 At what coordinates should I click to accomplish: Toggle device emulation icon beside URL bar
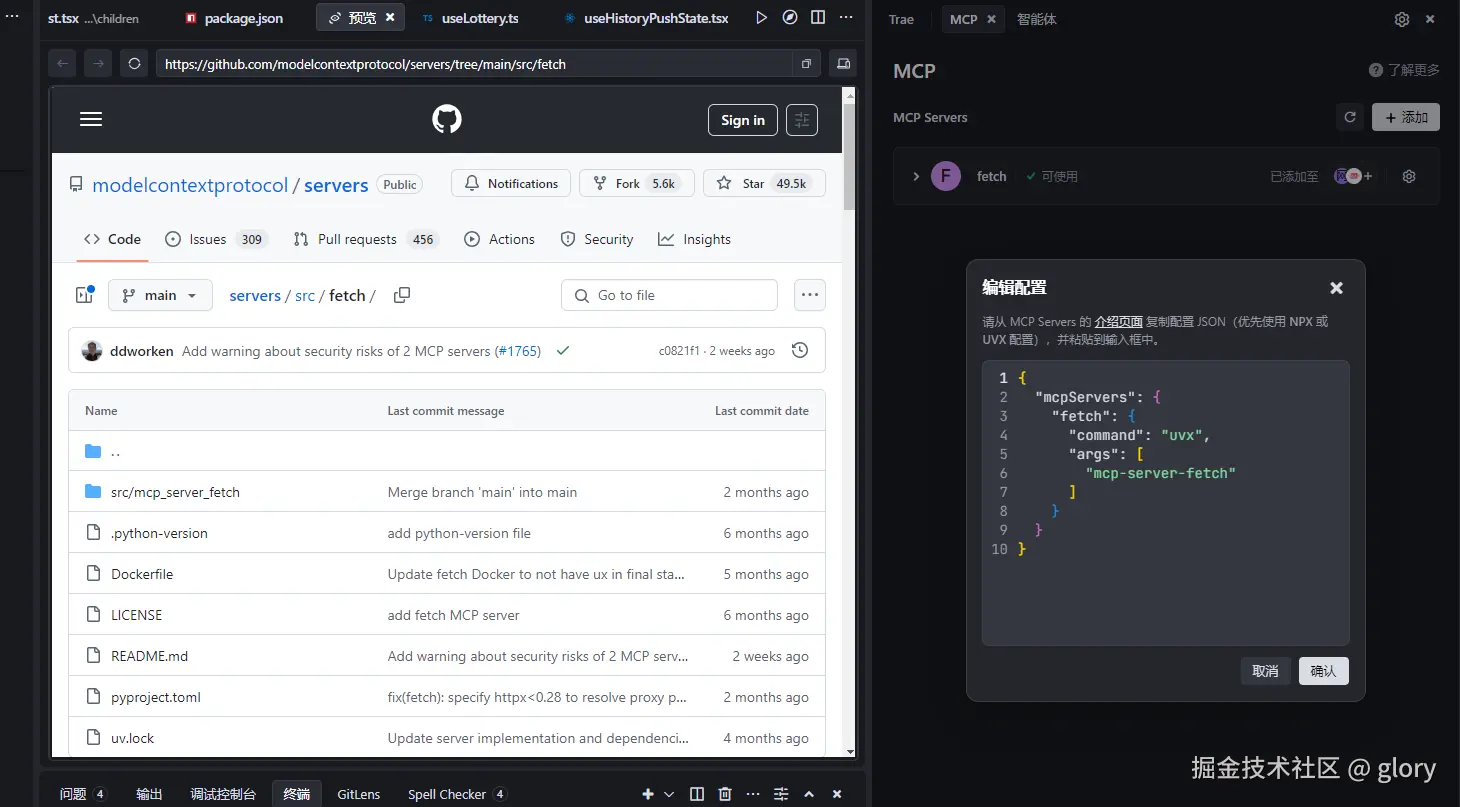click(x=843, y=64)
